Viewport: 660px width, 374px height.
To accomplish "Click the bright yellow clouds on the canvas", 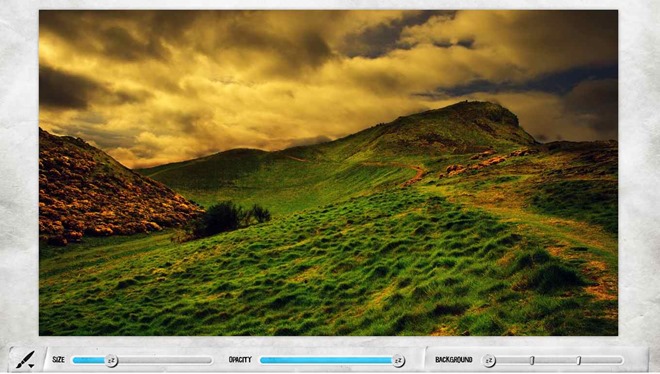I will coord(253,105).
